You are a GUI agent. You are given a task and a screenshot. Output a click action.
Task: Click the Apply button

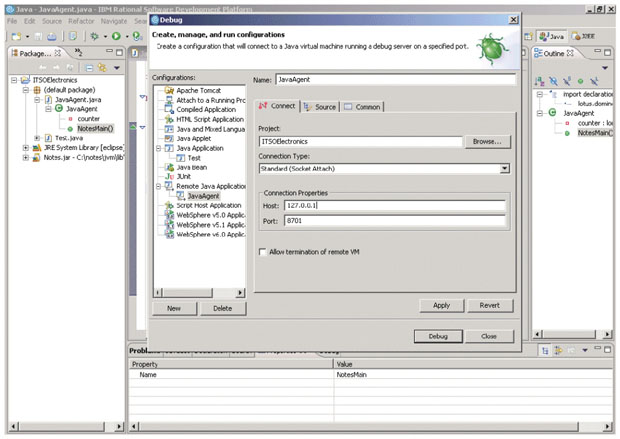coord(441,305)
